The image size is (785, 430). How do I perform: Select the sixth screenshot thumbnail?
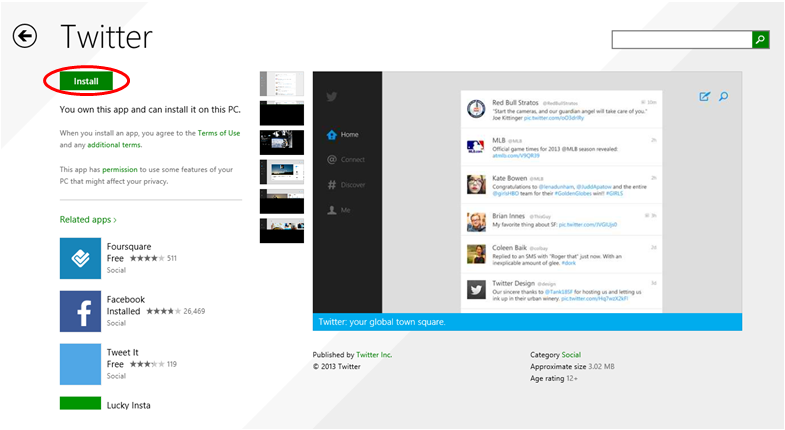tap(282, 231)
